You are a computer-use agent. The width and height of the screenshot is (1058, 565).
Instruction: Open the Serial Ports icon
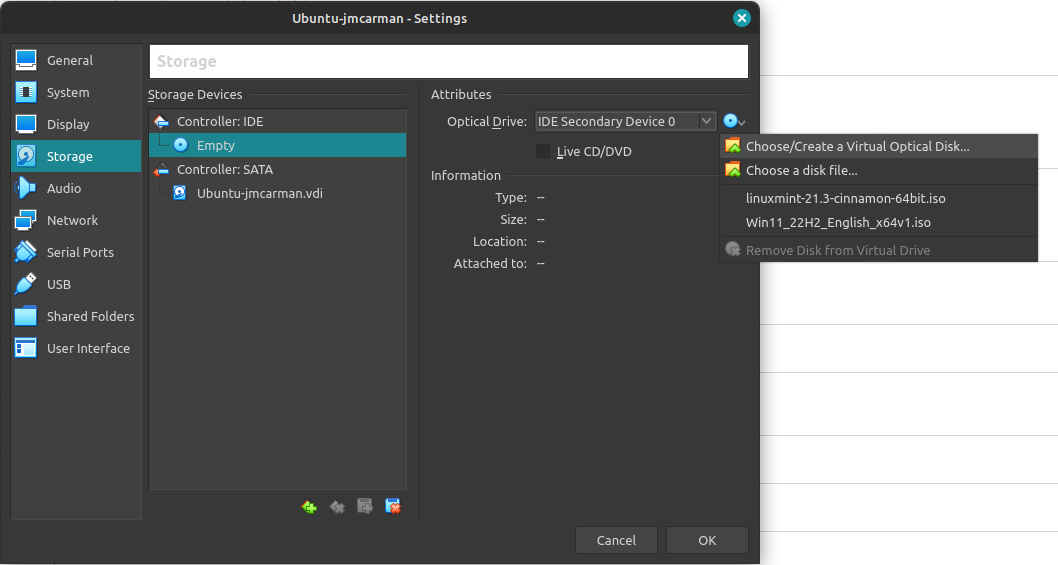pyautogui.click(x=26, y=252)
